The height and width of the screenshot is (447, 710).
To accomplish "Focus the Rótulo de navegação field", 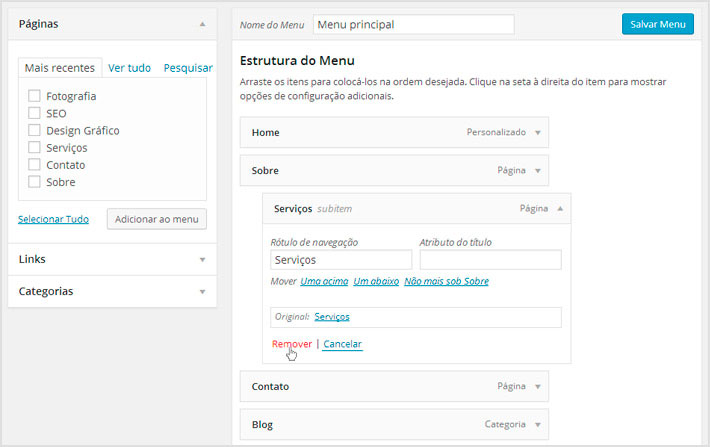I will [341, 260].
